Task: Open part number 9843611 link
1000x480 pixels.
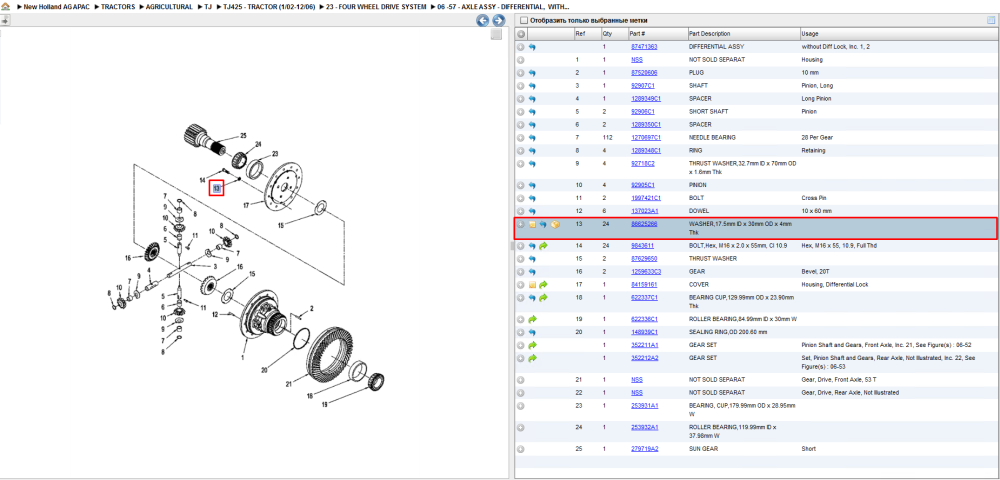Action: point(642,245)
